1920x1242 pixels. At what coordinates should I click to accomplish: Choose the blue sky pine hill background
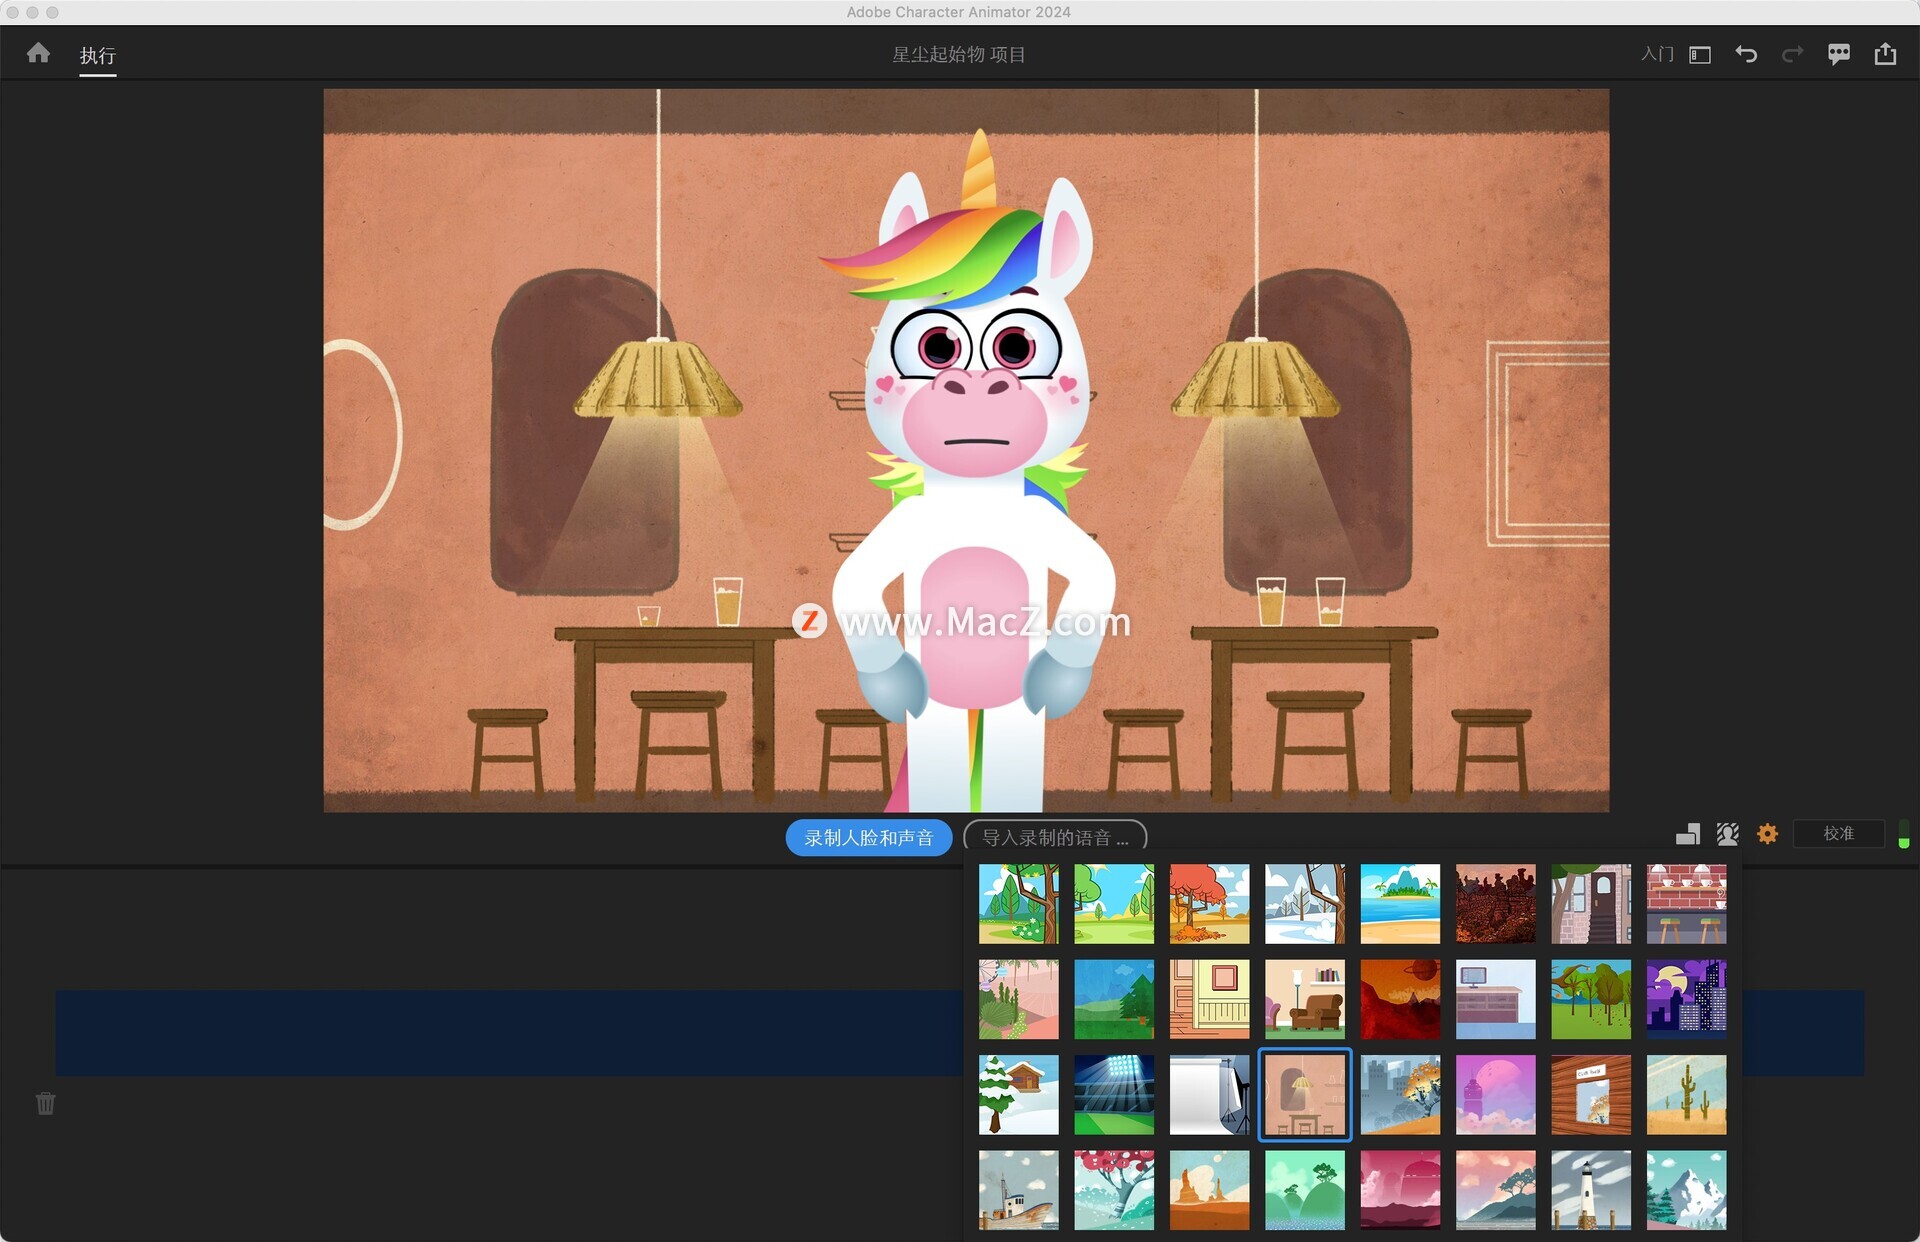point(1114,1000)
